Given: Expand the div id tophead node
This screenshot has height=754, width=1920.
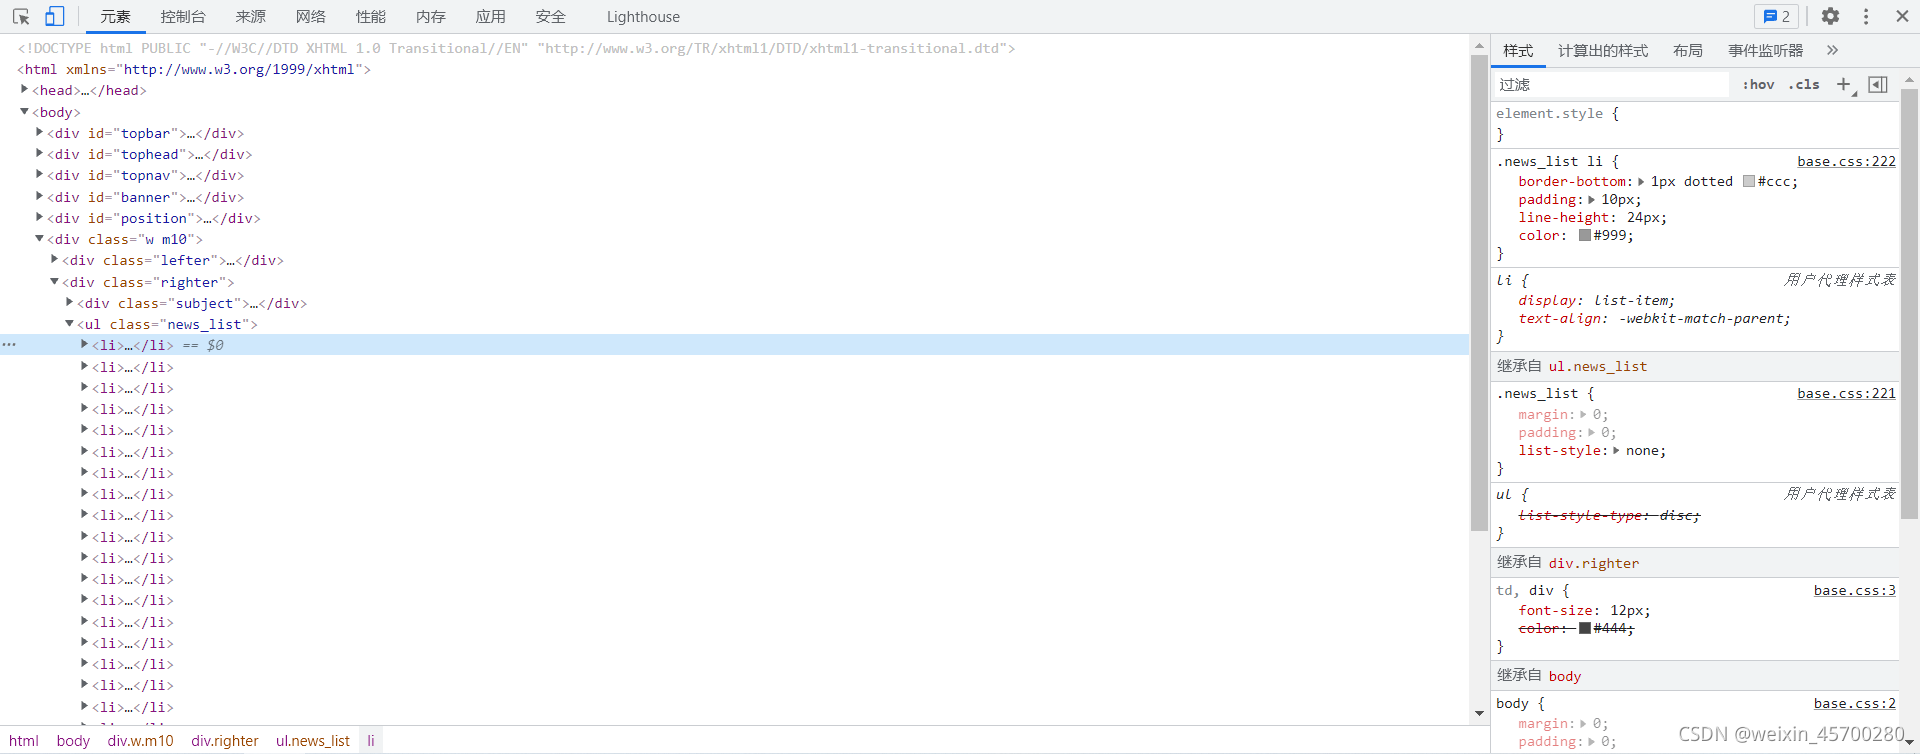Looking at the screenshot, I should pos(40,153).
